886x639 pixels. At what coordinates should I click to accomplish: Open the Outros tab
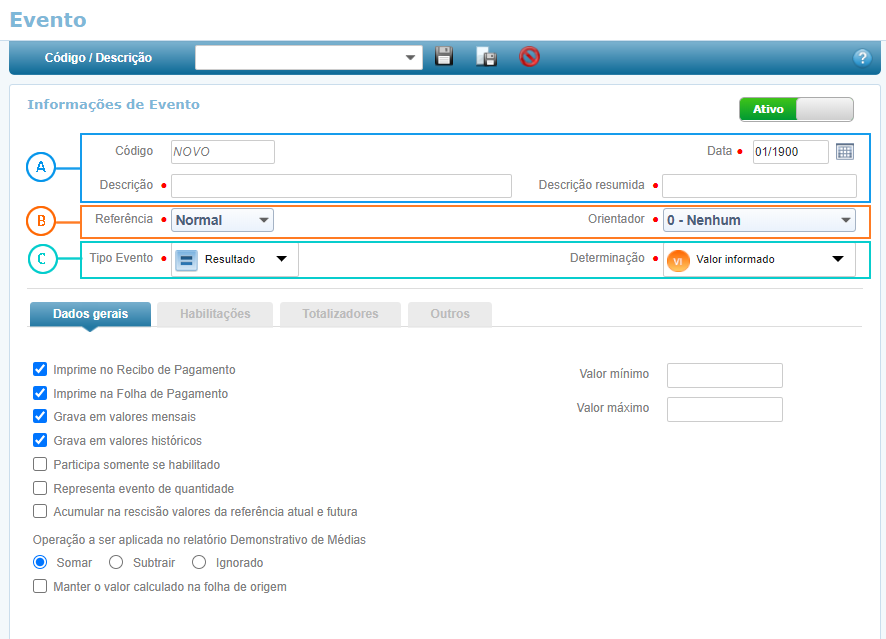click(x=450, y=314)
